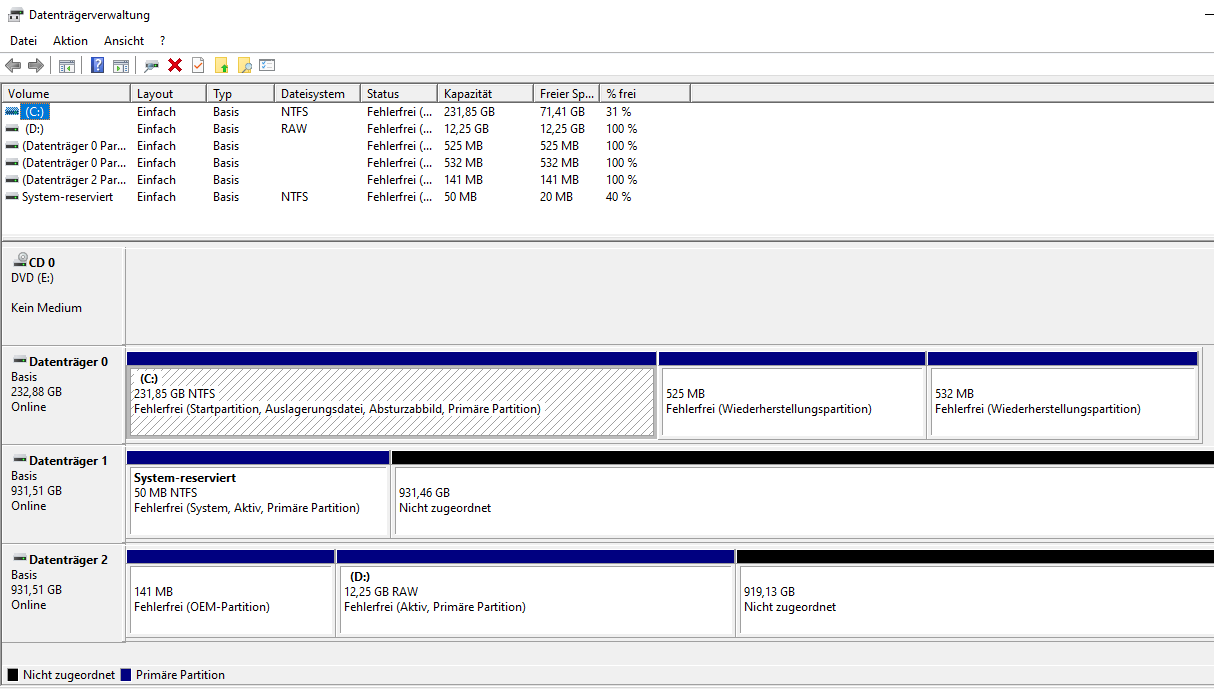The width and height of the screenshot is (1214, 689).
Task: Click the black Nicht zugeordnet legend swatch
Action: click(13, 675)
